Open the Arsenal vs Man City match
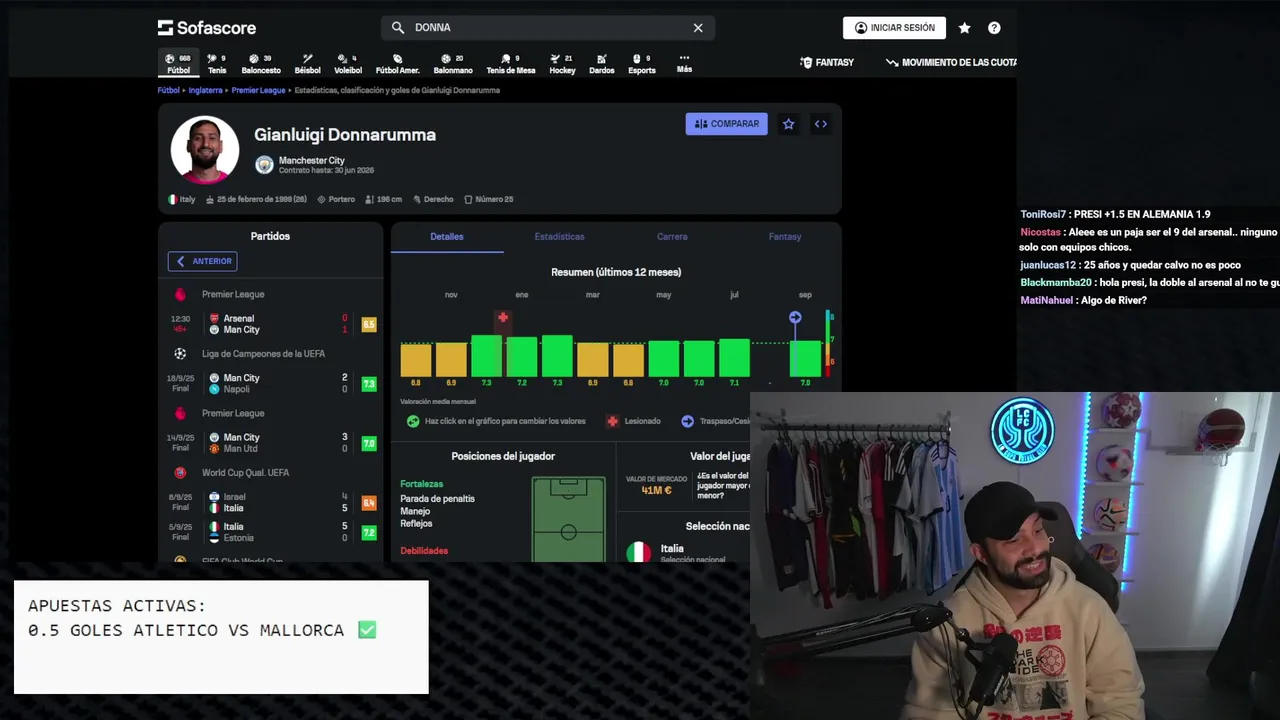This screenshot has height=720, width=1280. pyautogui.click(x=270, y=324)
